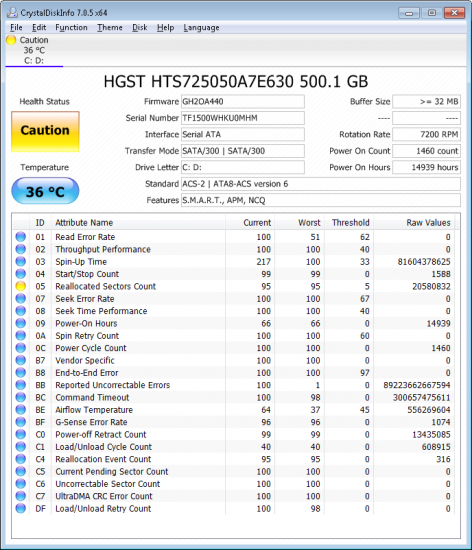Screen dimensions: 472x550
Task: Click the Features field
Action: click(x=321, y=201)
